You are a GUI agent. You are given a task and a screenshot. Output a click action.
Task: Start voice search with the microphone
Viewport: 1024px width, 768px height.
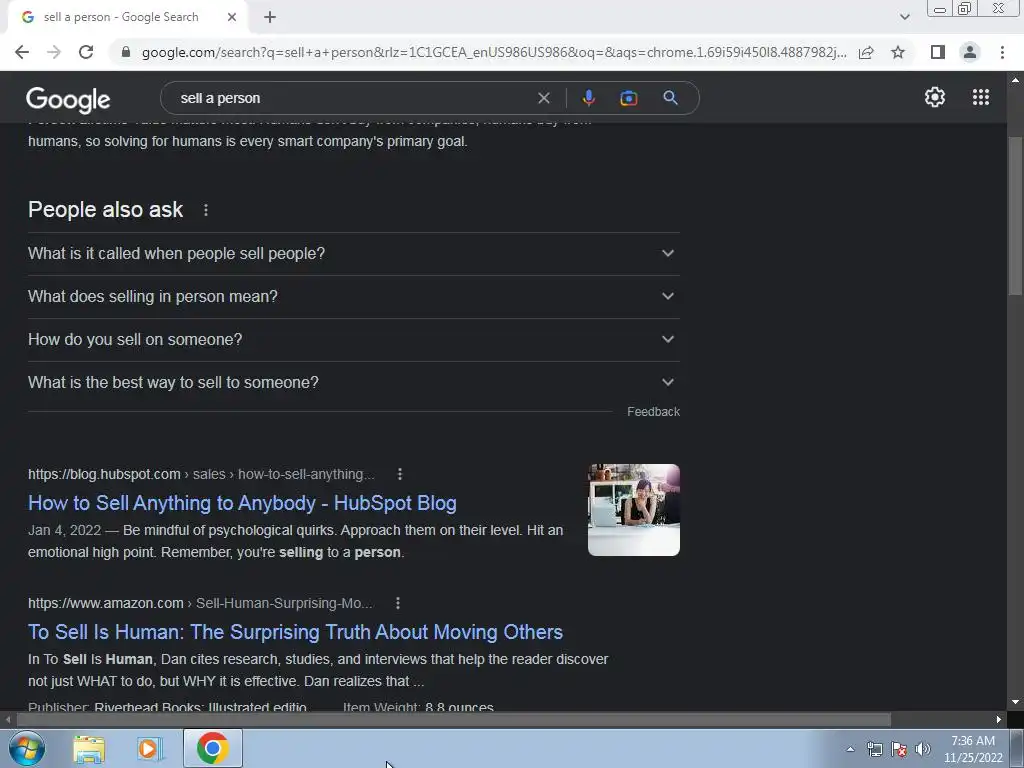coord(588,98)
